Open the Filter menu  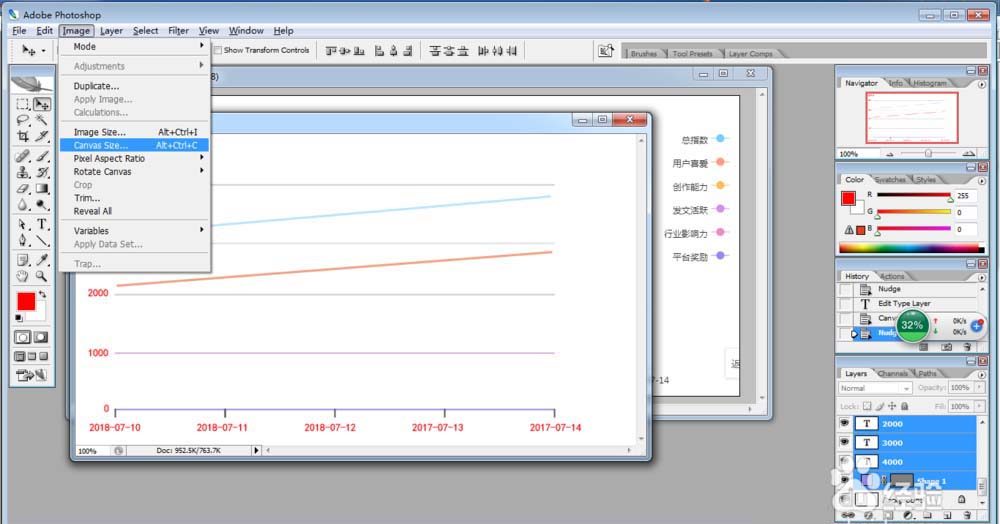pos(178,31)
